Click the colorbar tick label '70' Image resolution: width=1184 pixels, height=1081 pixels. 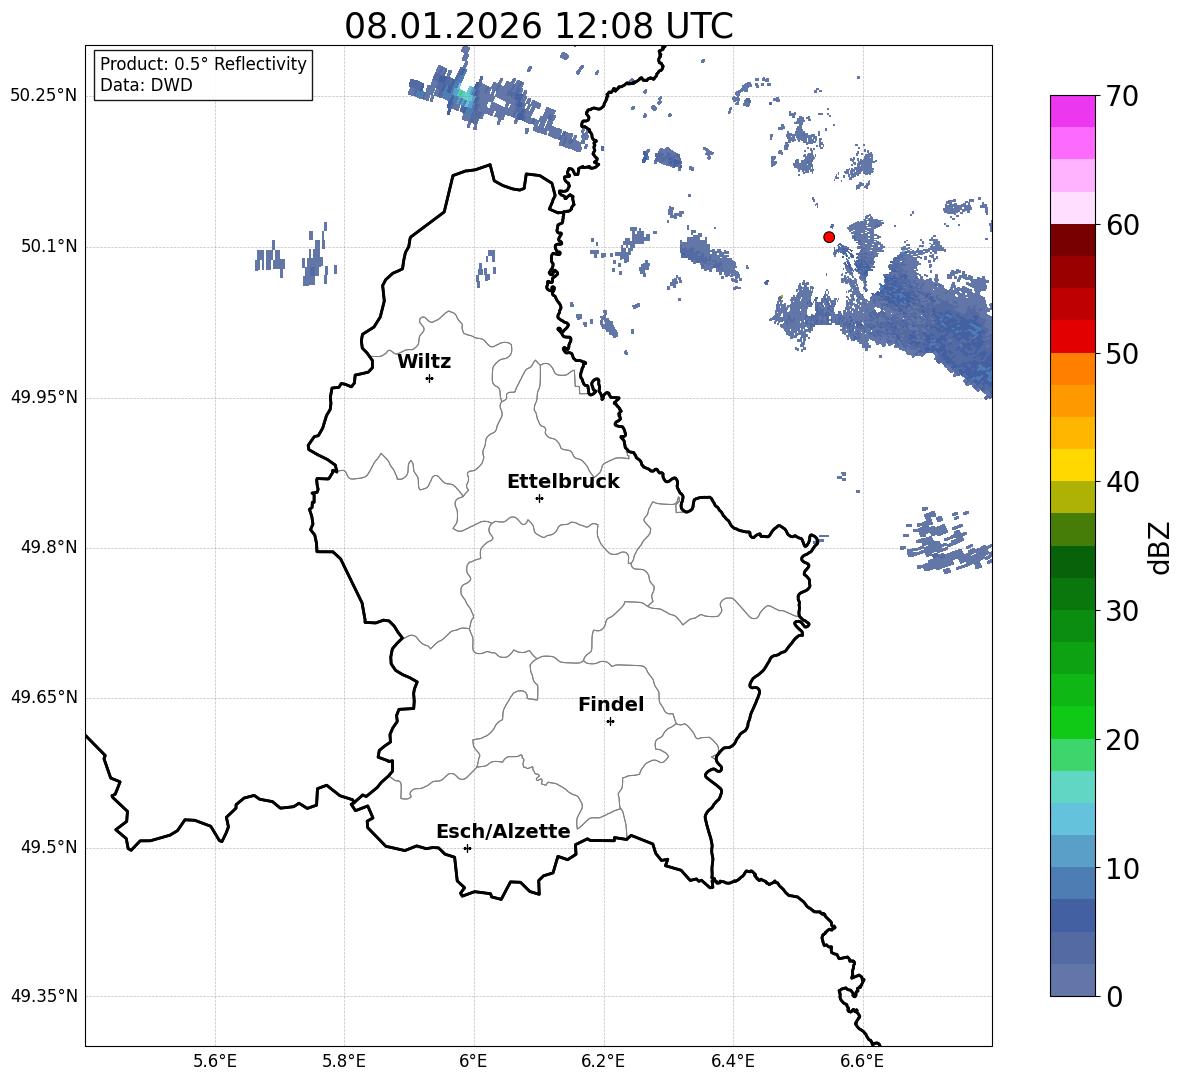pyautogui.click(x=1122, y=97)
